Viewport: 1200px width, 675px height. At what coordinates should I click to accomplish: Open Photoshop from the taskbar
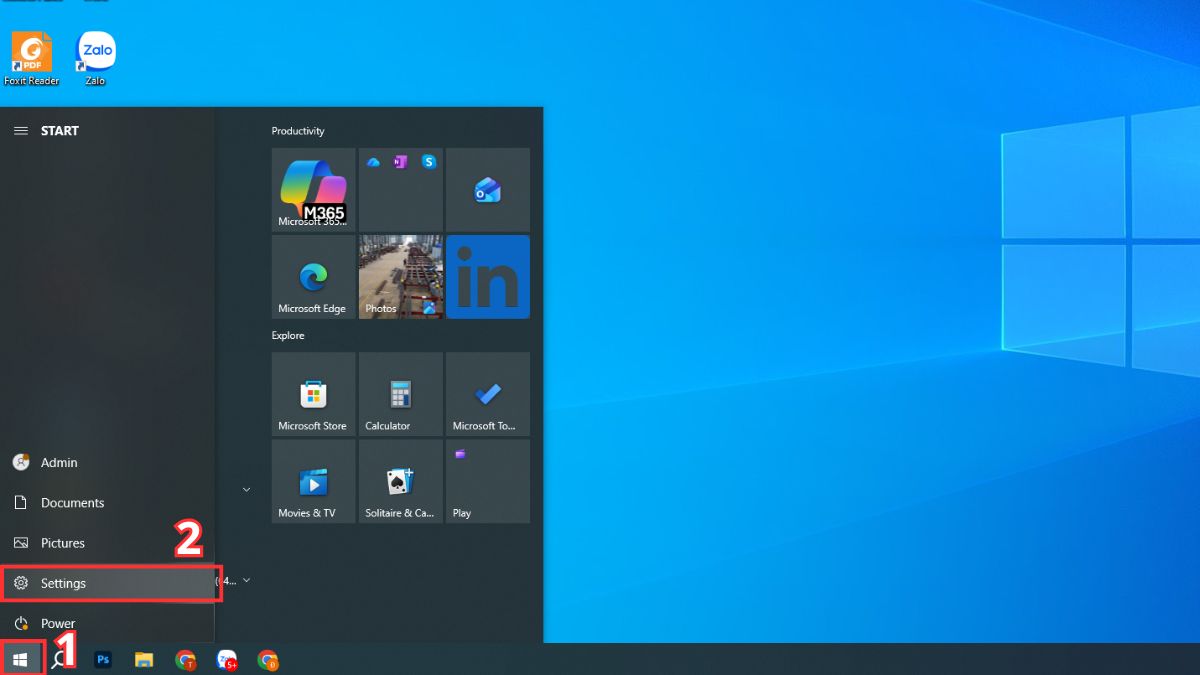pyautogui.click(x=103, y=659)
